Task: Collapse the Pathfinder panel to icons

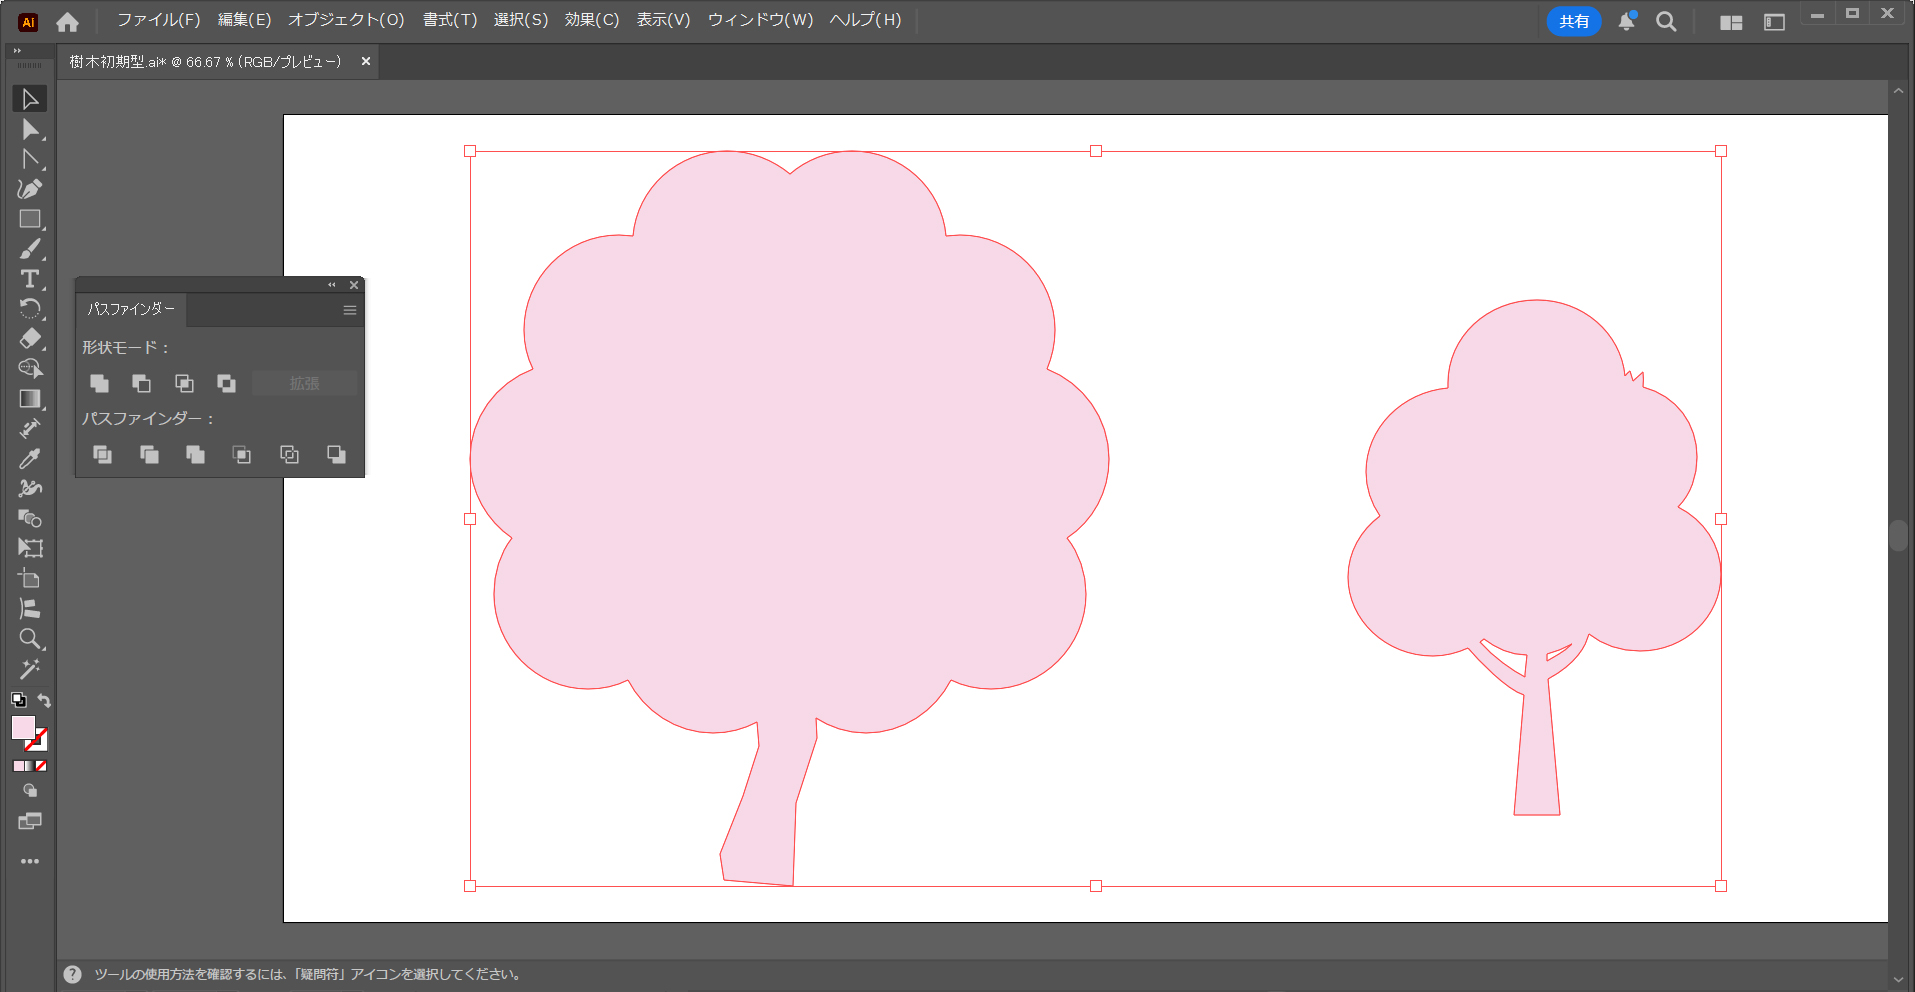Action: point(332,285)
